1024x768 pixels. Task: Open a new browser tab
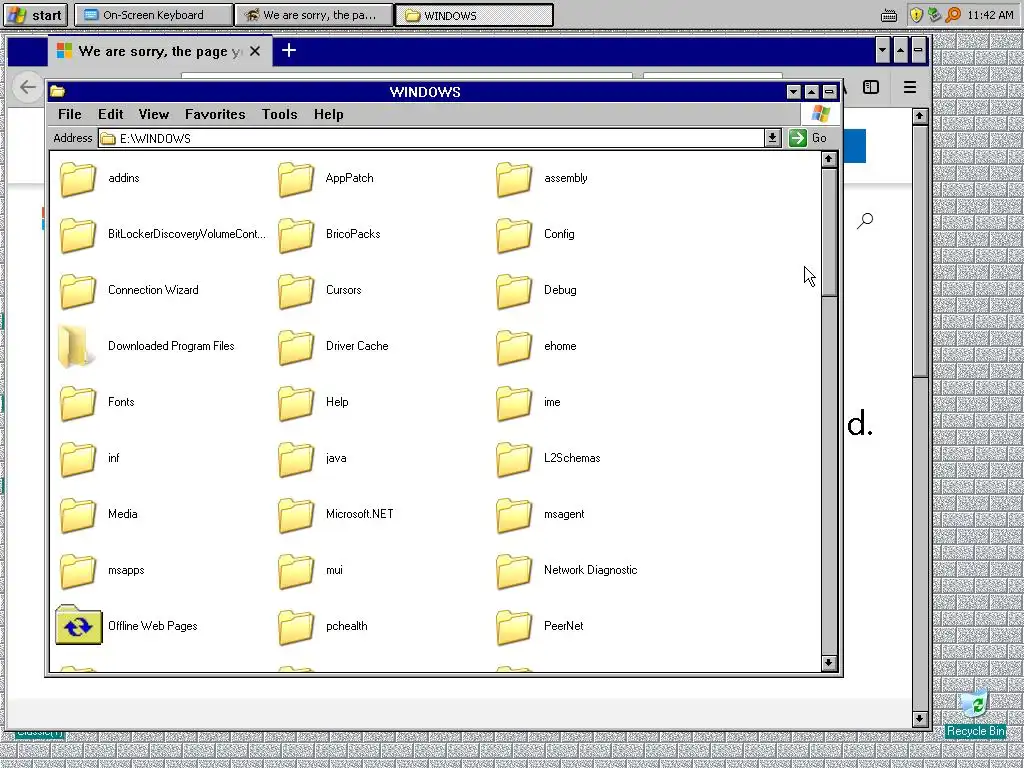coord(289,50)
